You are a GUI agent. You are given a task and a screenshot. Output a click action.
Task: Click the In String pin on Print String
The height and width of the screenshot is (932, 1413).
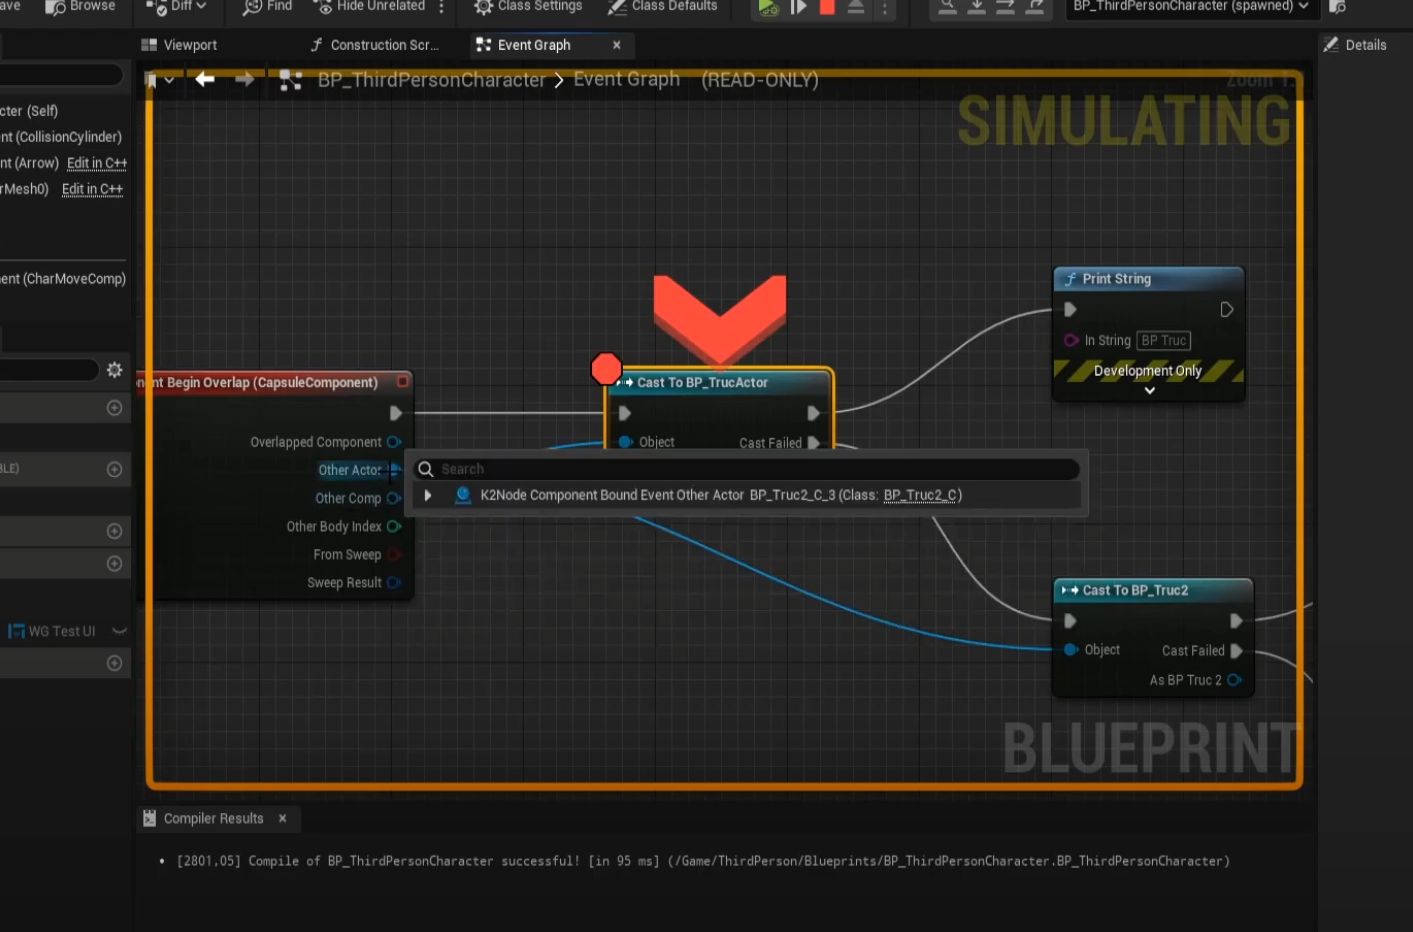[x=1071, y=340]
